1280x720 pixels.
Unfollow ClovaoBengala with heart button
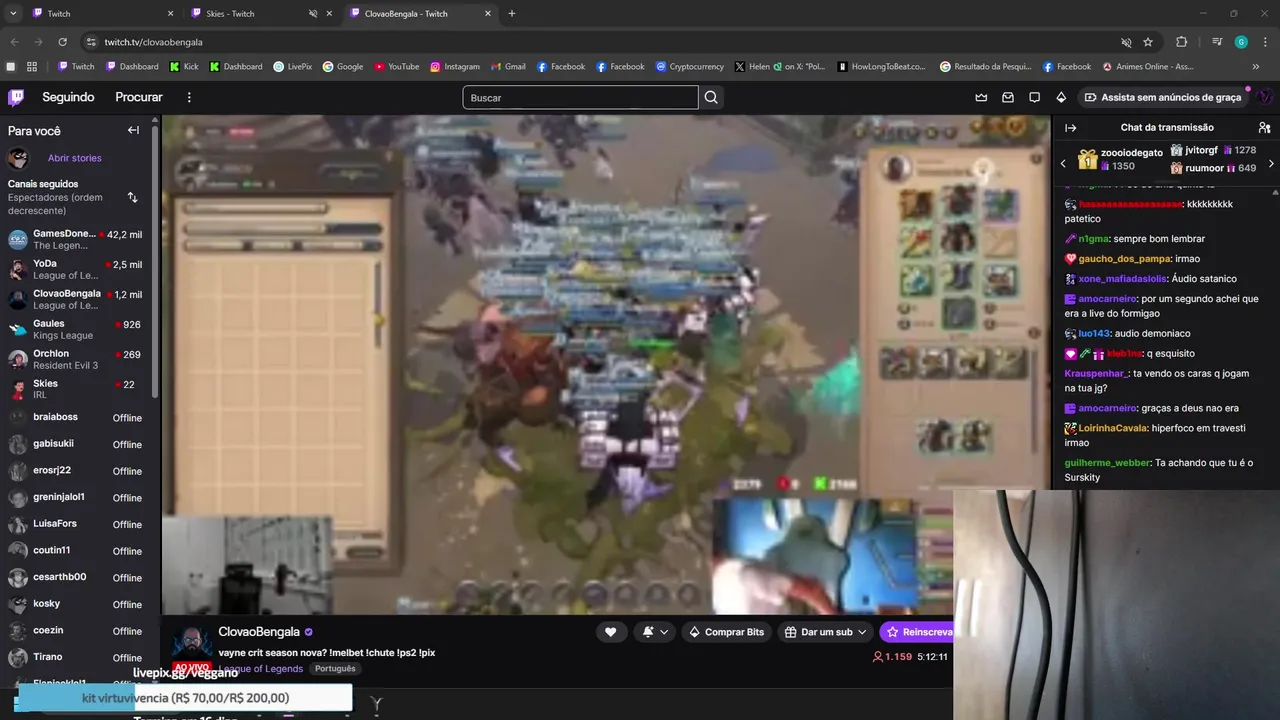610,632
